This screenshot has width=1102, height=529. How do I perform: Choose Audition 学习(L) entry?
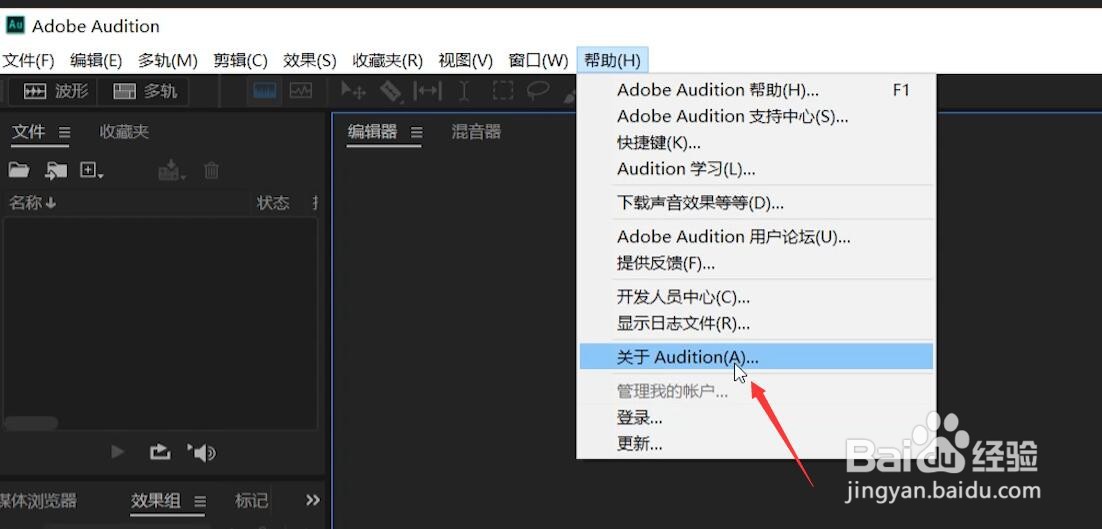point(756,169)
